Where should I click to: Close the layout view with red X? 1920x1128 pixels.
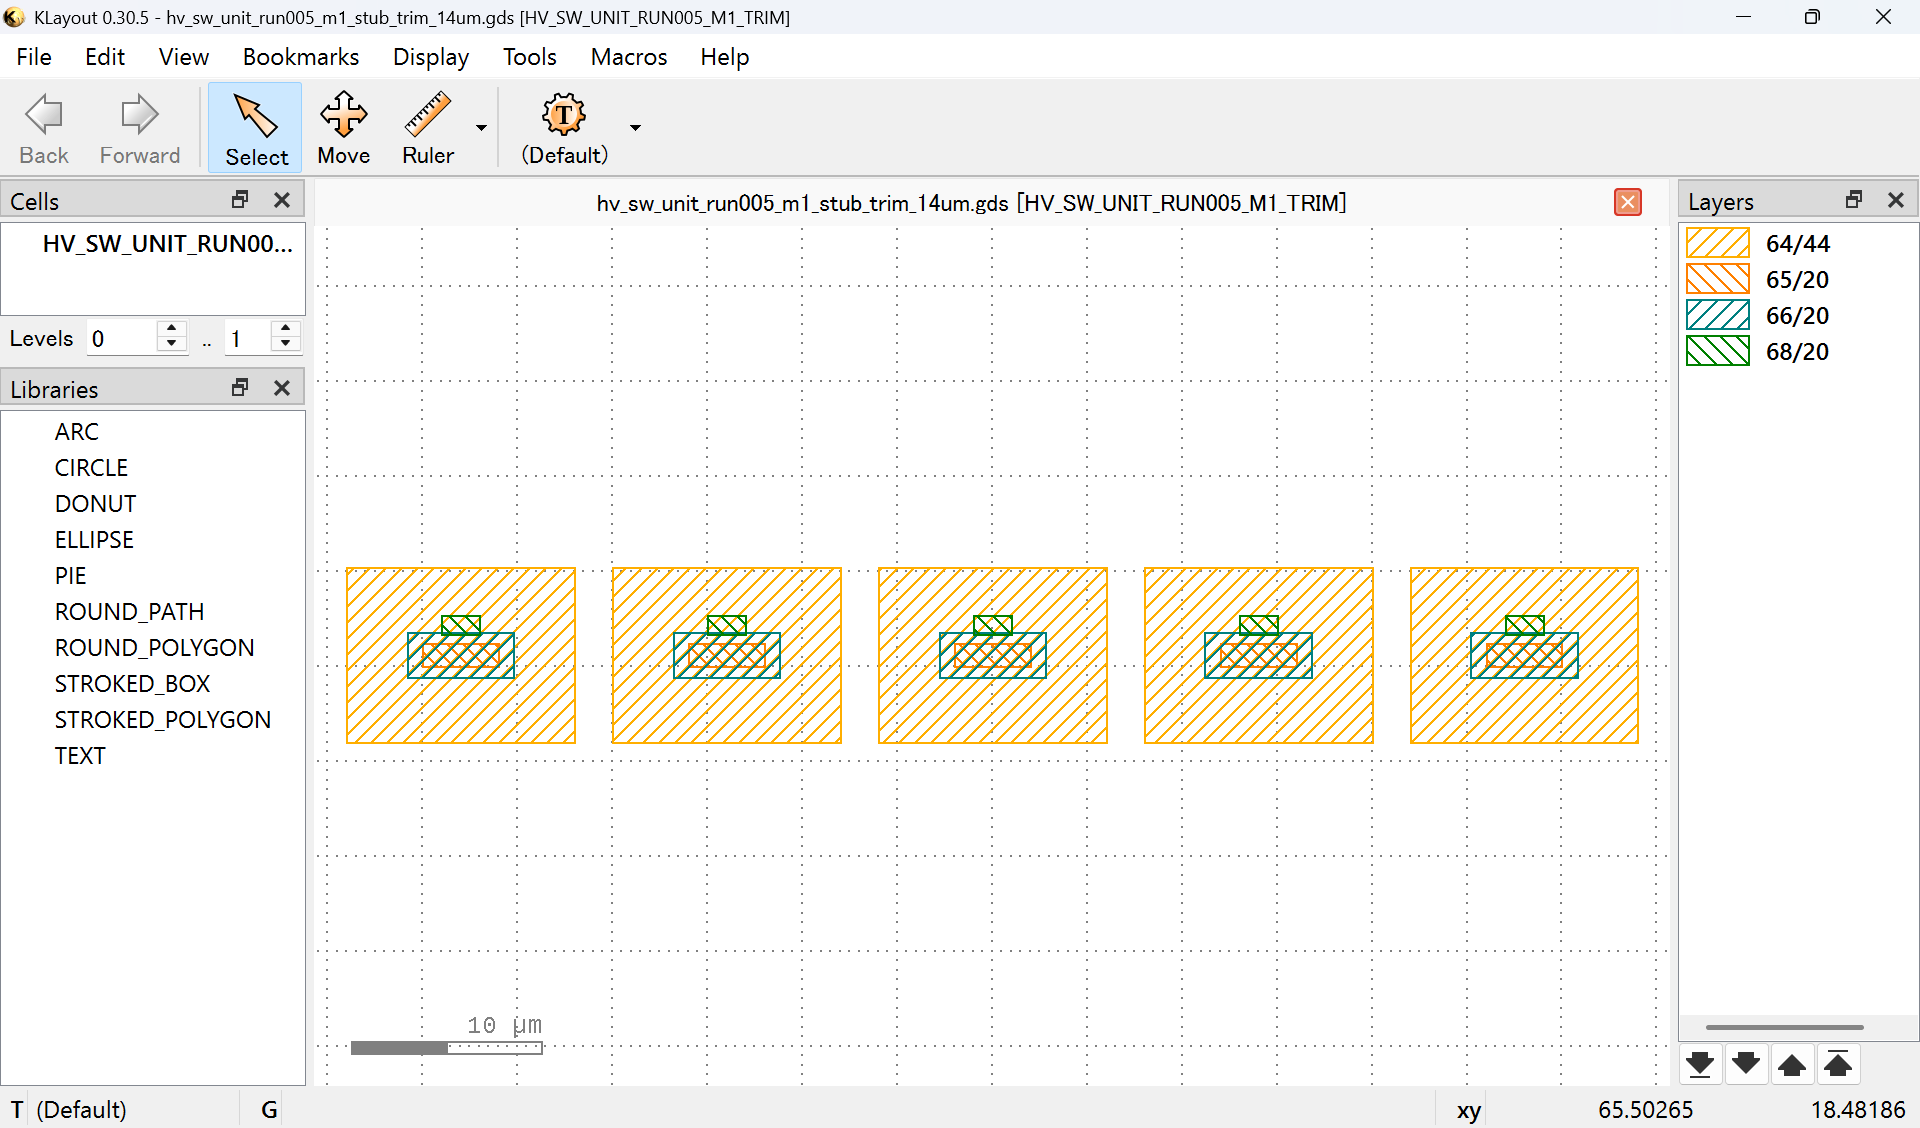coord(1627,203)
